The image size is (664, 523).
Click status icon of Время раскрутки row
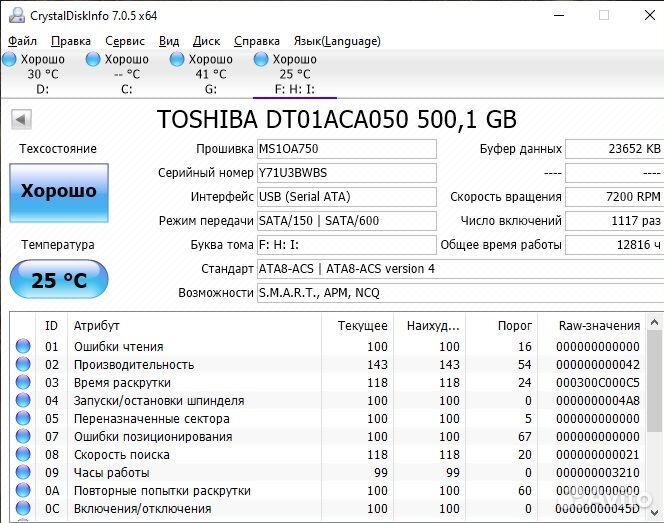(x=23, y=382)
